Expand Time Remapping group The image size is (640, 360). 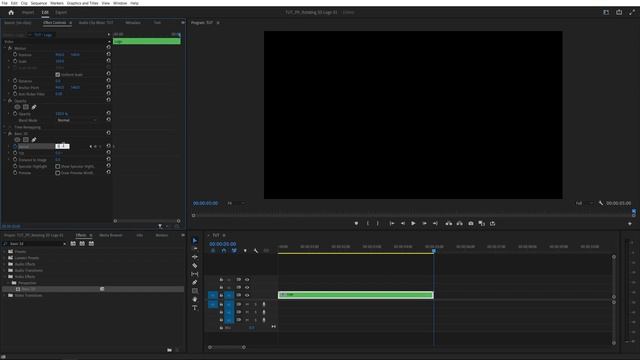[5, 127]
